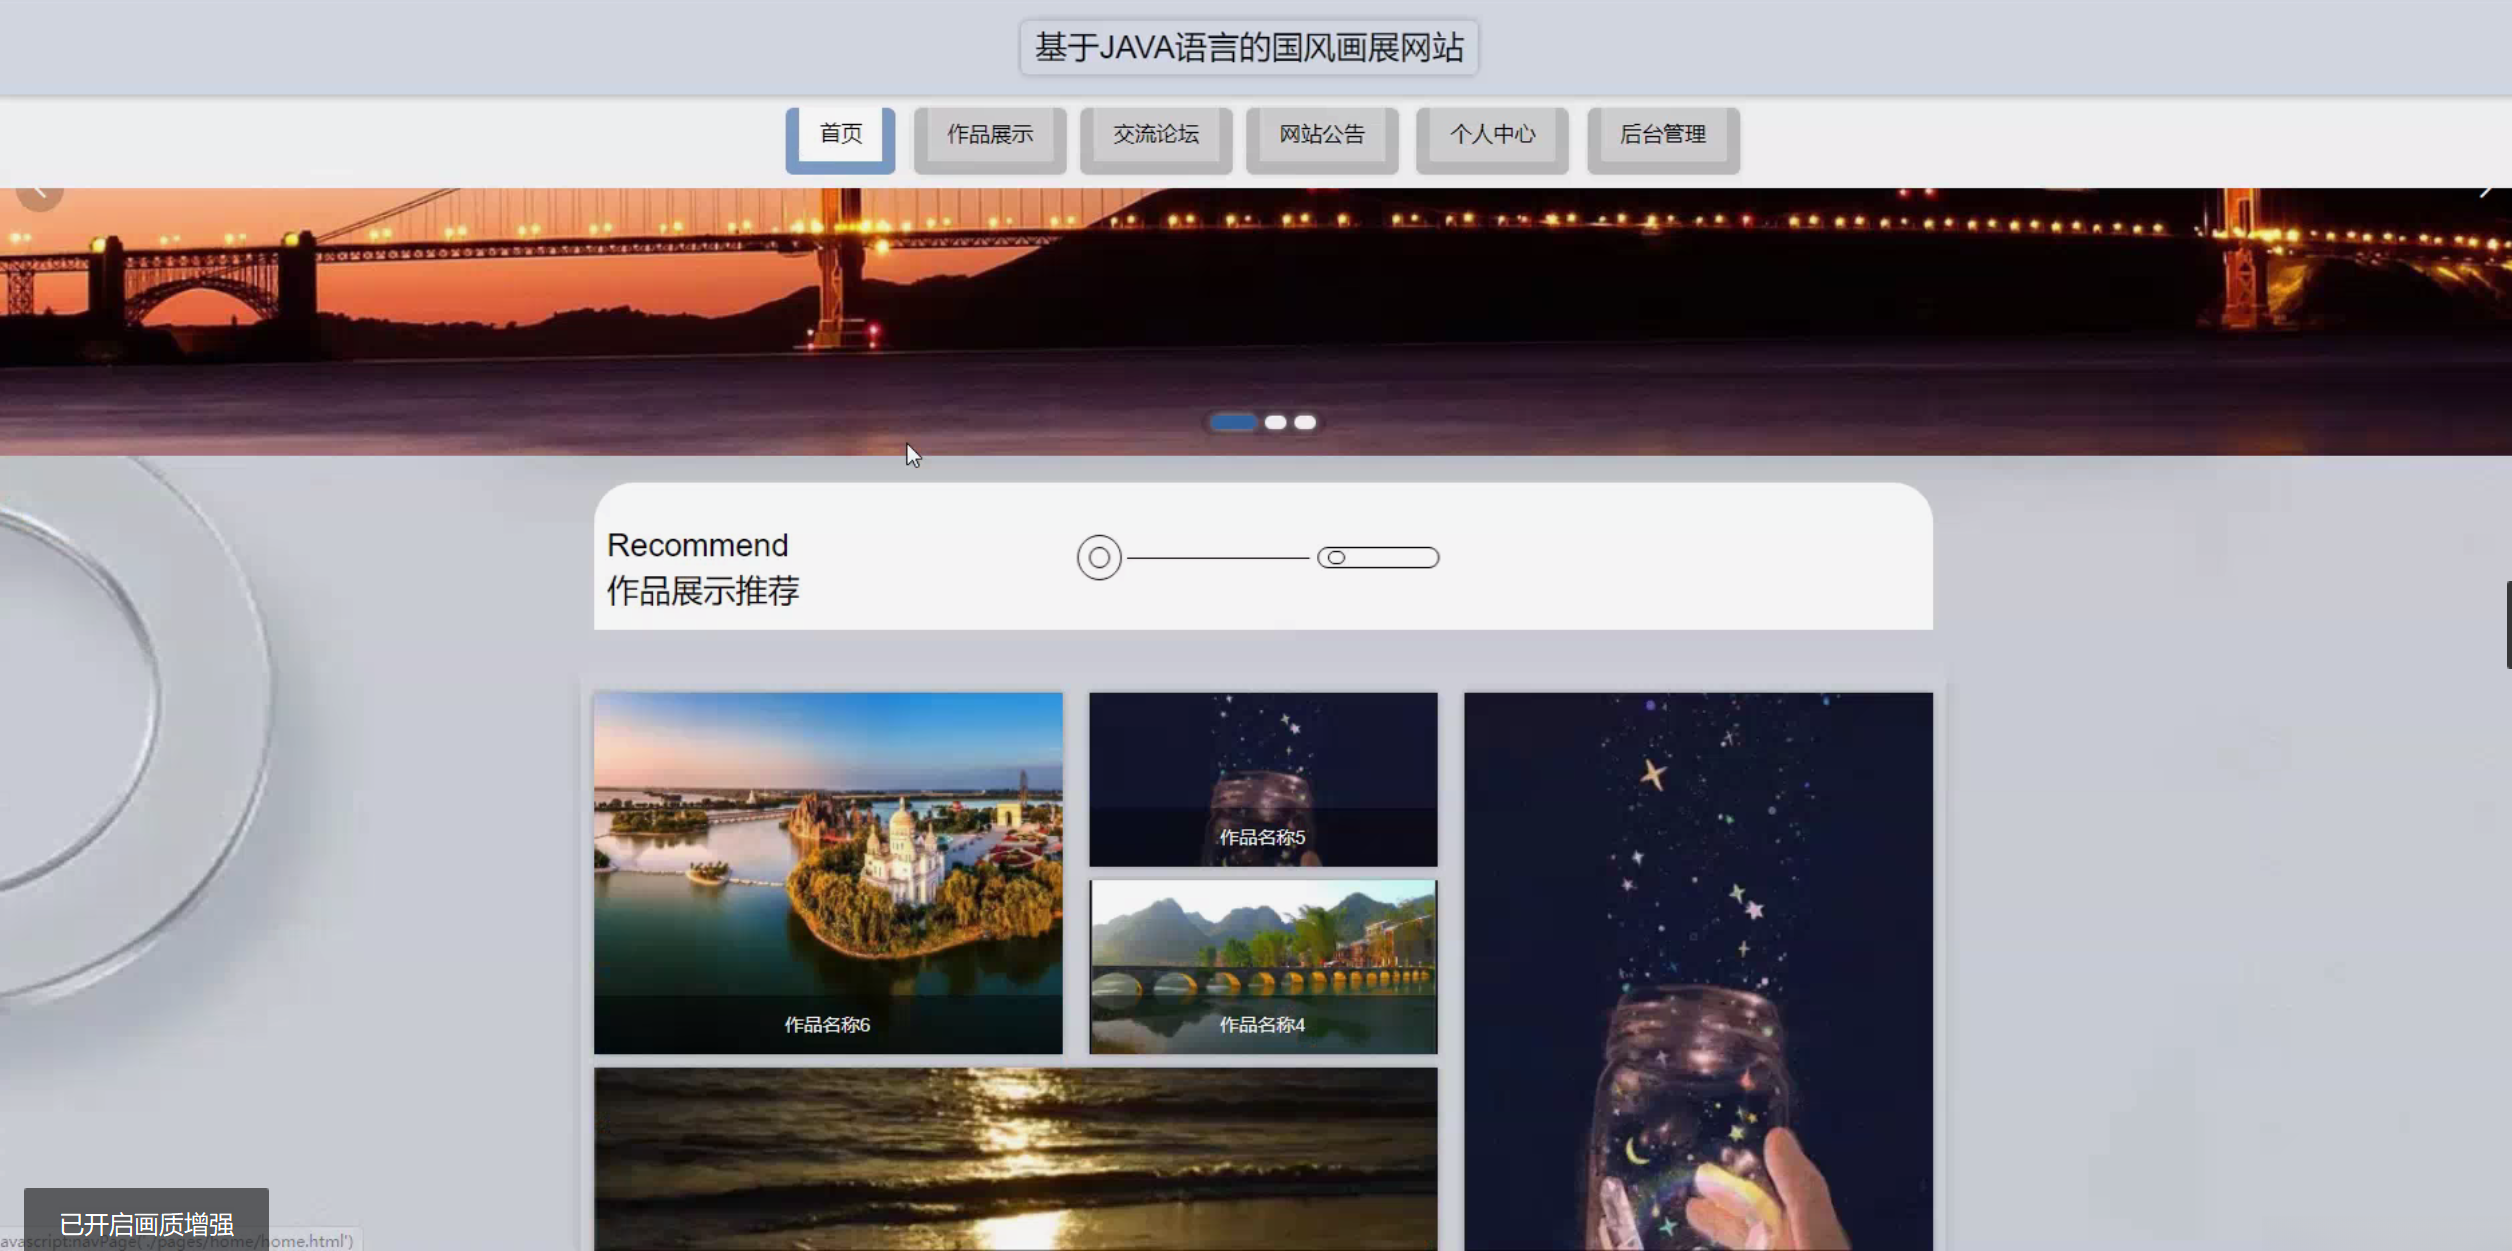Switch to the third carousel slide dot
2512x1251 pixels.
(1305, 423)
